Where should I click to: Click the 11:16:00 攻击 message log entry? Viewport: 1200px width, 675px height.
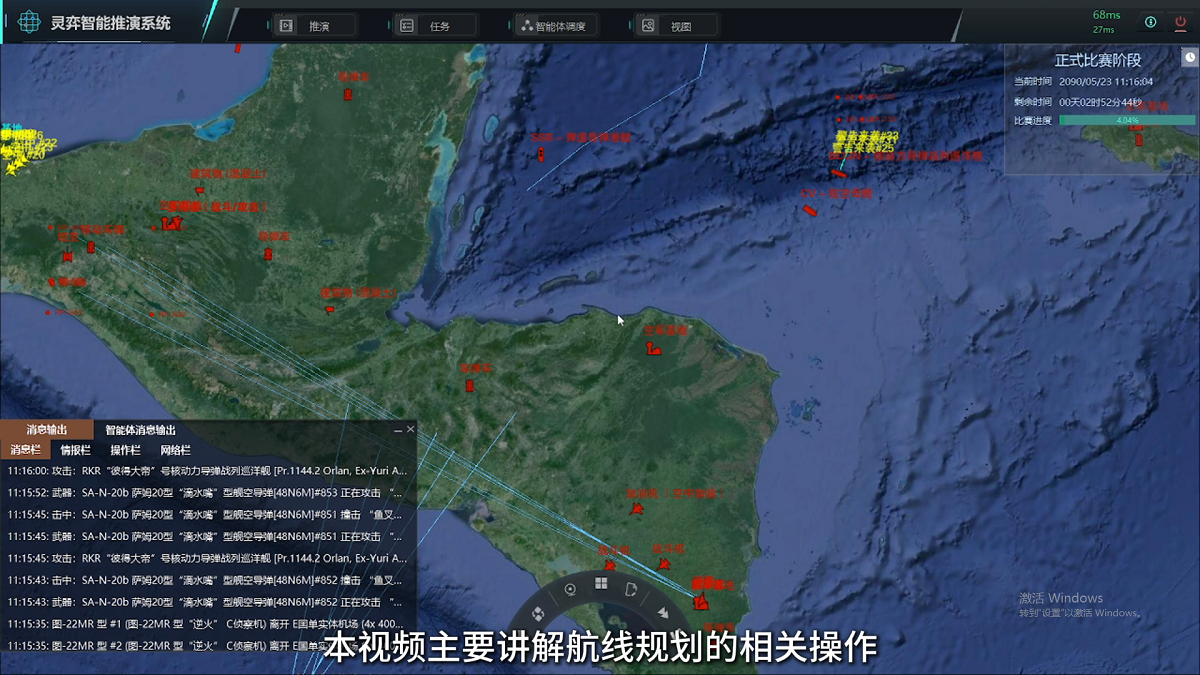pos(207,470)
